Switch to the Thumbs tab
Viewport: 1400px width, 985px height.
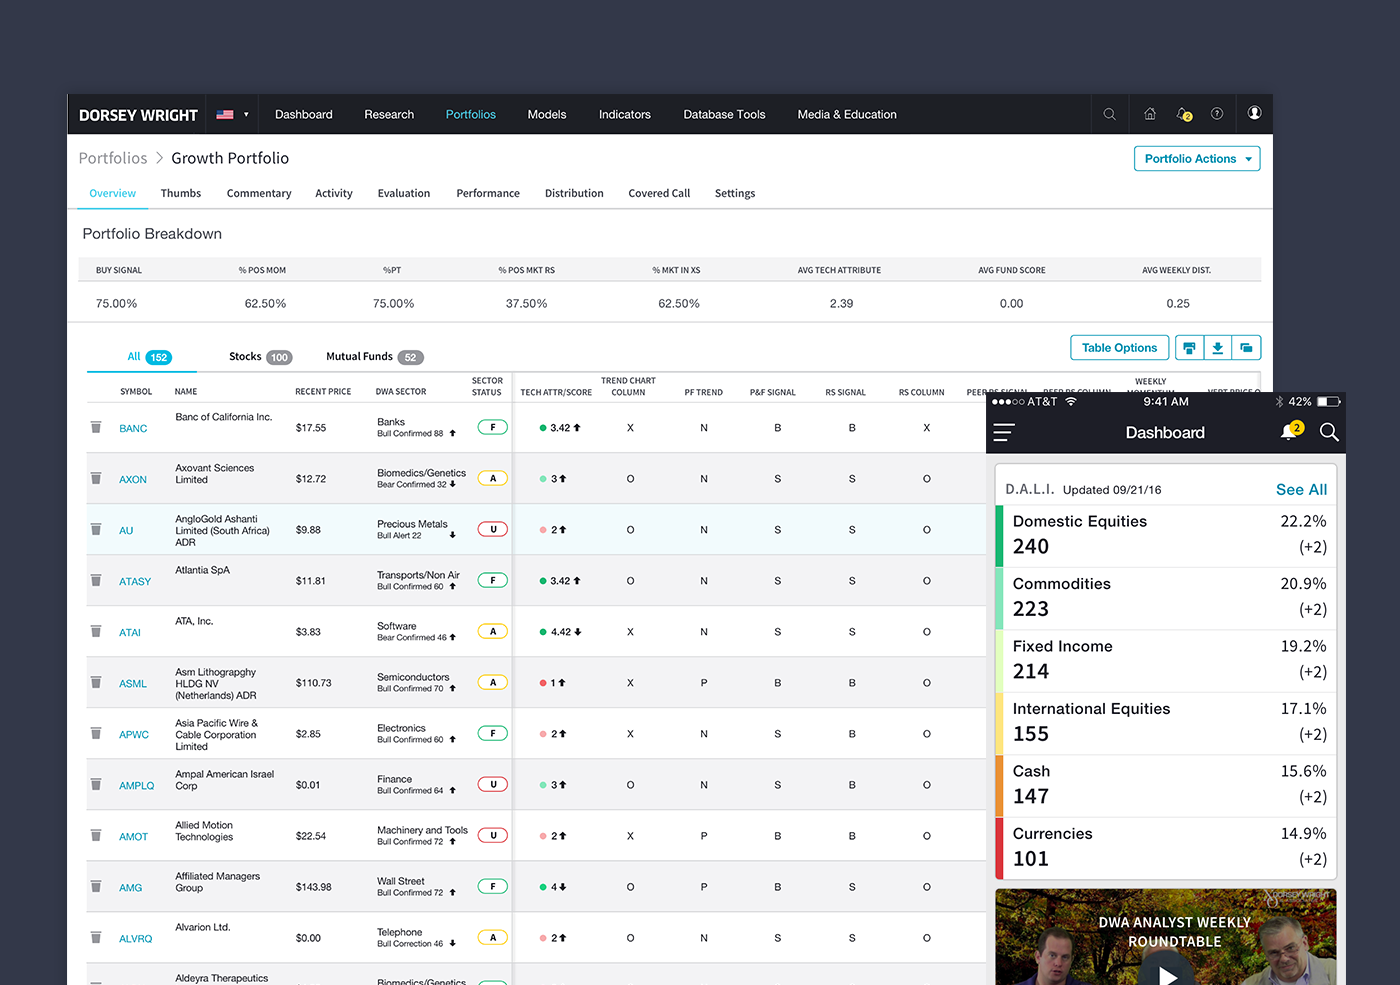181,194
